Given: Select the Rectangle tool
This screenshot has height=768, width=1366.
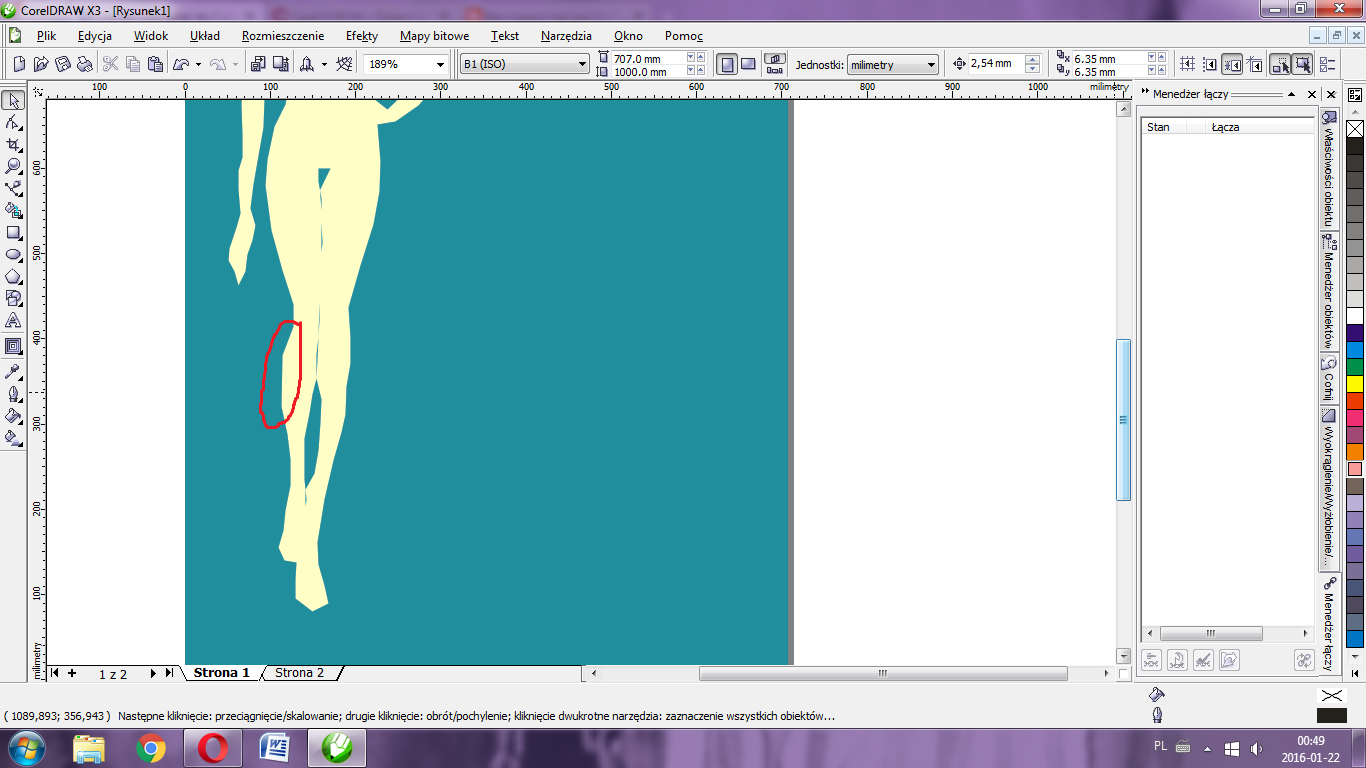Looking at the screenshot, I should coord(13,232).
